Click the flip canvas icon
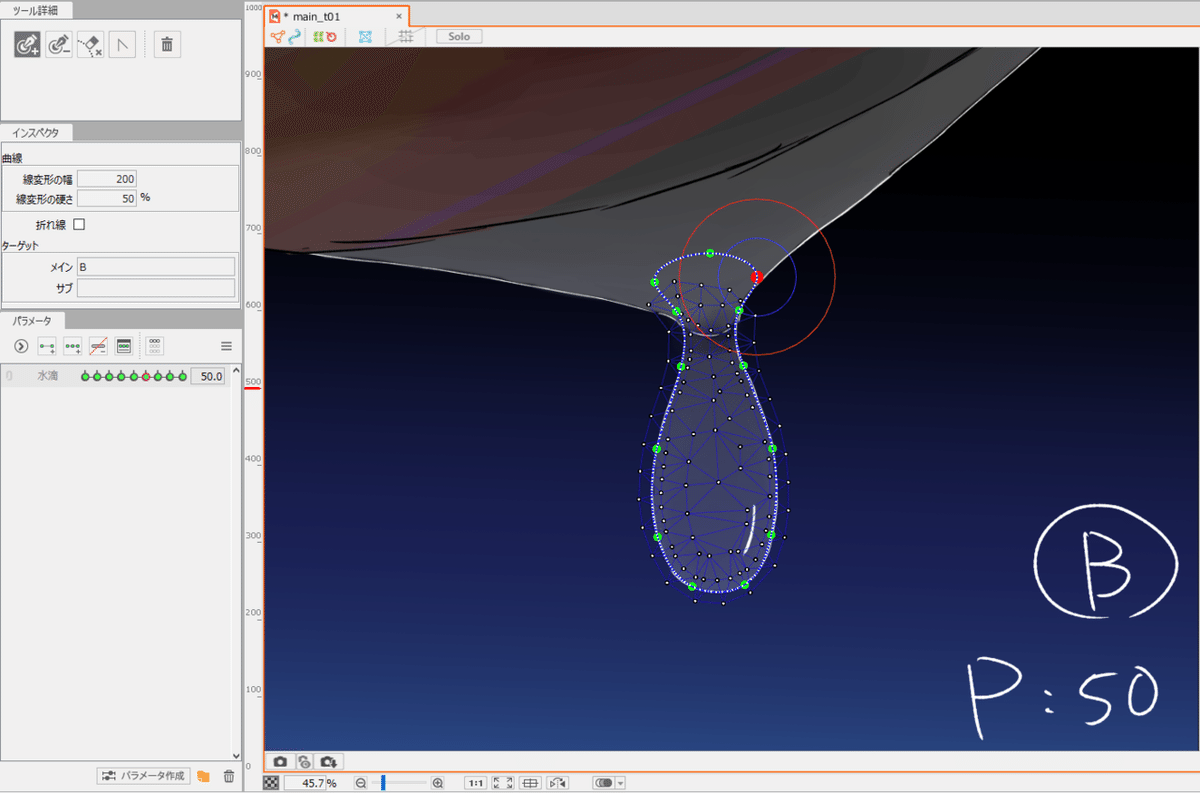 558,783
